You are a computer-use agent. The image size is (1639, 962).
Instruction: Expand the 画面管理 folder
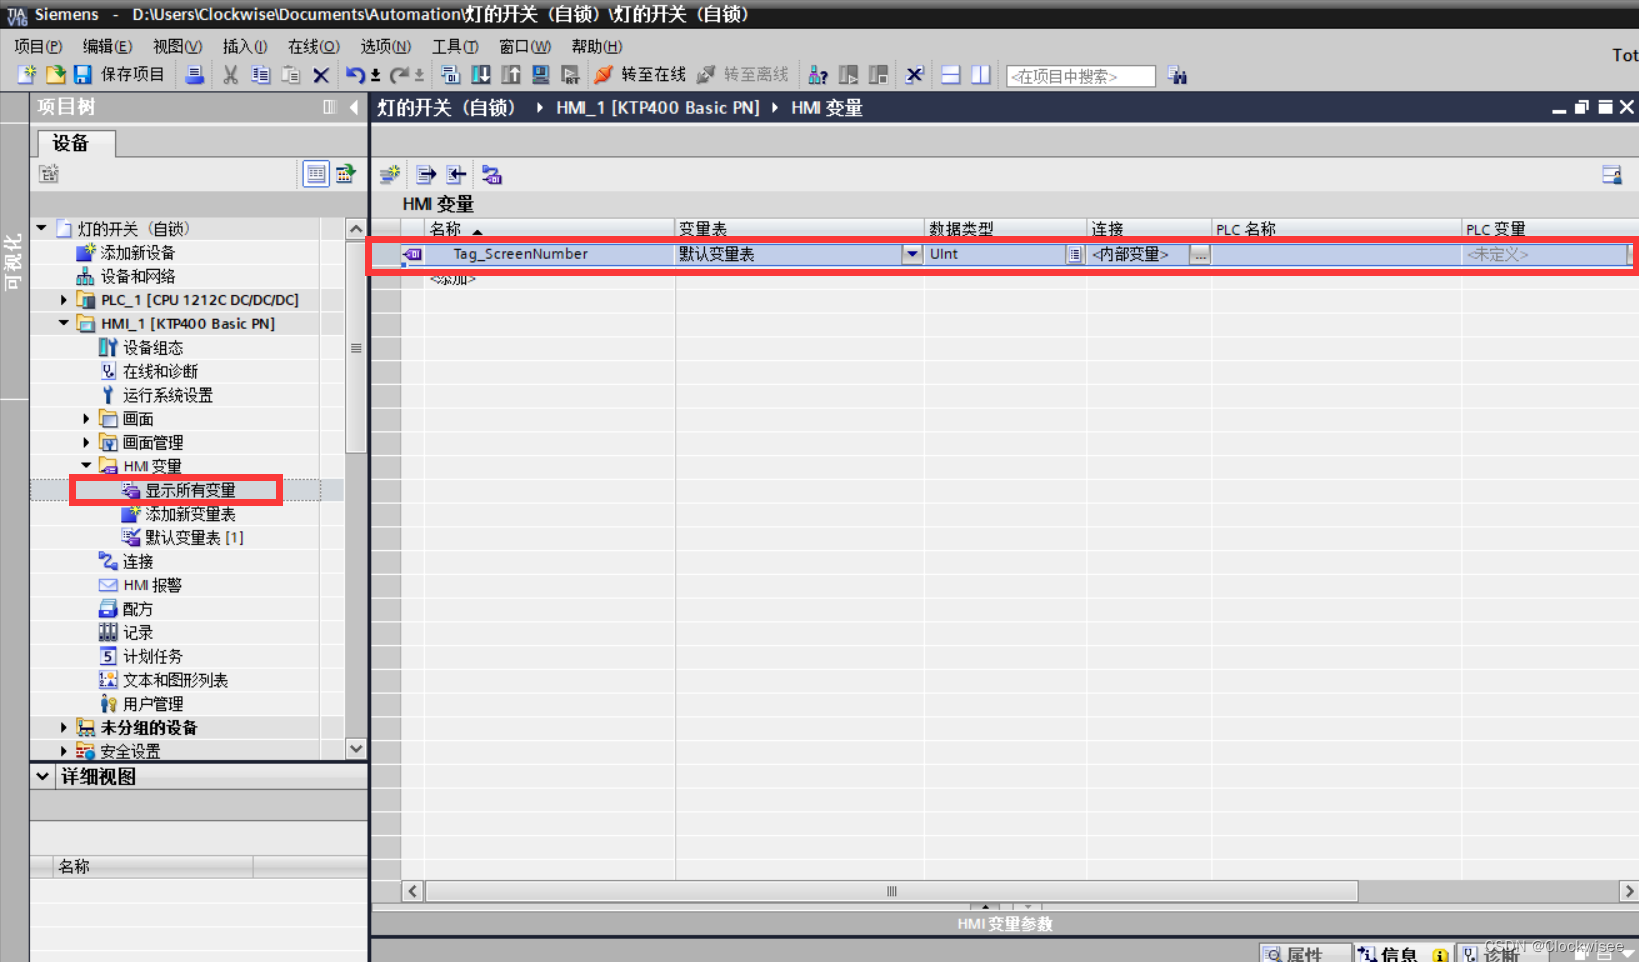(x=86, y=443)
